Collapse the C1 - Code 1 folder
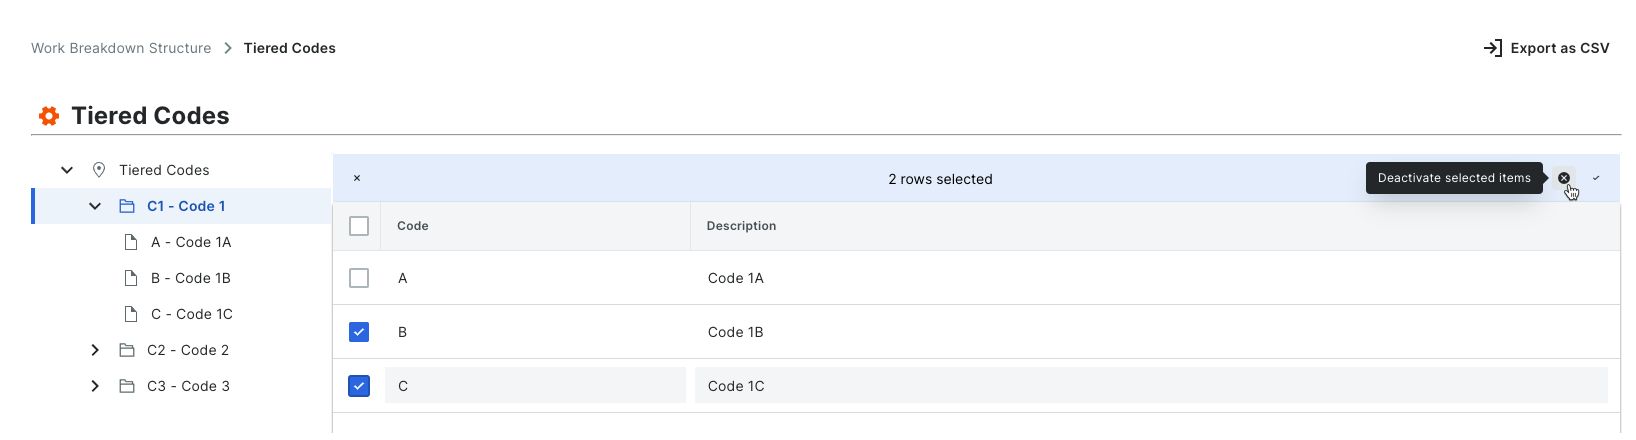Image resolution: width=1636 pixels, height=440 pixels. click(x=95, y=206)
